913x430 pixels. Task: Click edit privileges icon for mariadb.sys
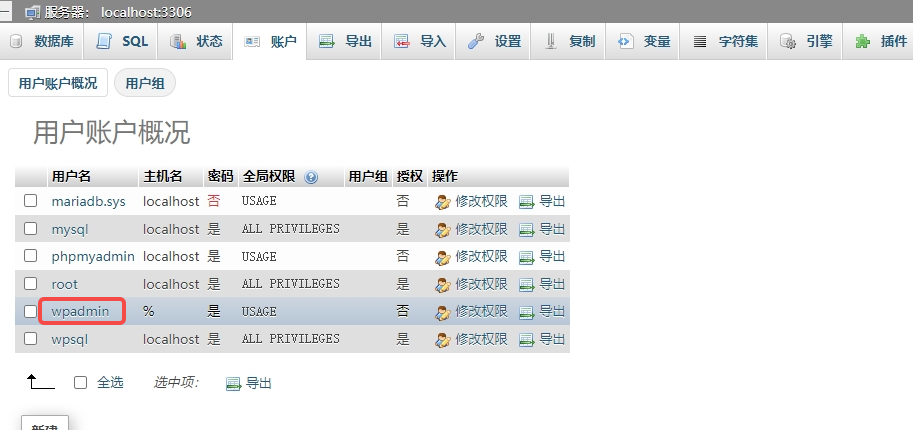point(443,201)
